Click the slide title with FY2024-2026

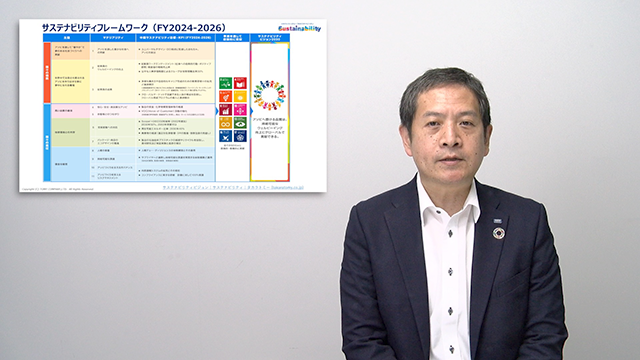tap(134, 28)
